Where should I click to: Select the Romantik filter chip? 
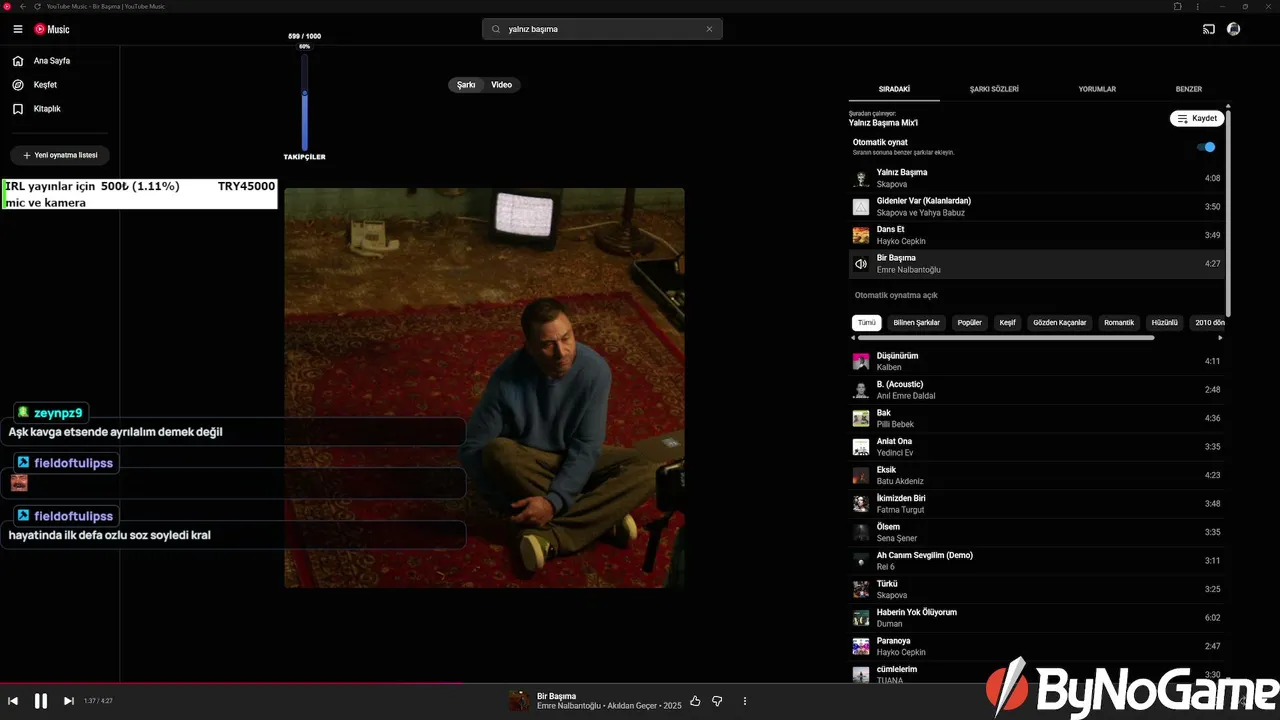click(x=1119, y=323)
